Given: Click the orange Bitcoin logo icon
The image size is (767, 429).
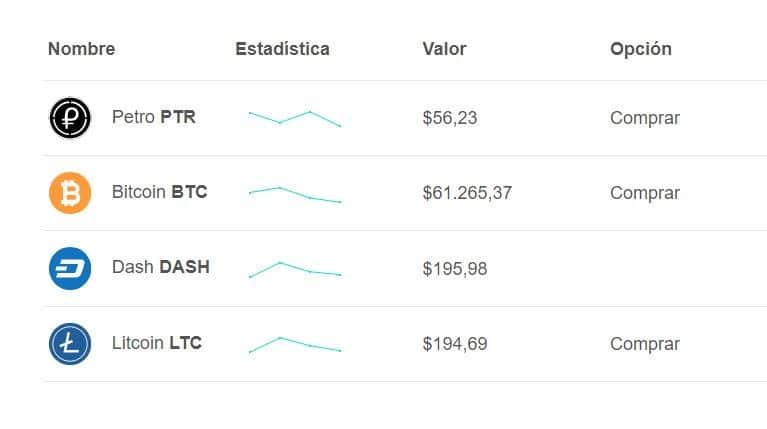Looking at the screenshot, I should click(x=70, y=193).
